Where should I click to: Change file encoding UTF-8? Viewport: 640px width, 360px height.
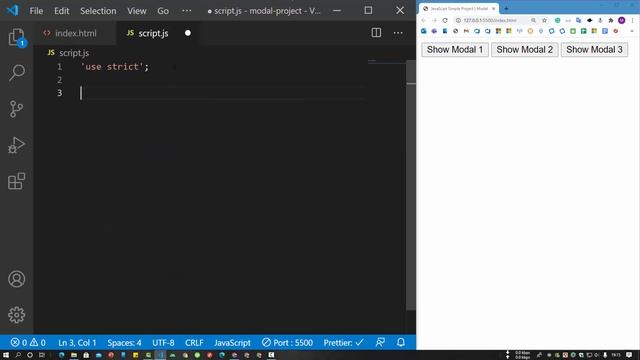pyautogui.click(x=163, y=342)
